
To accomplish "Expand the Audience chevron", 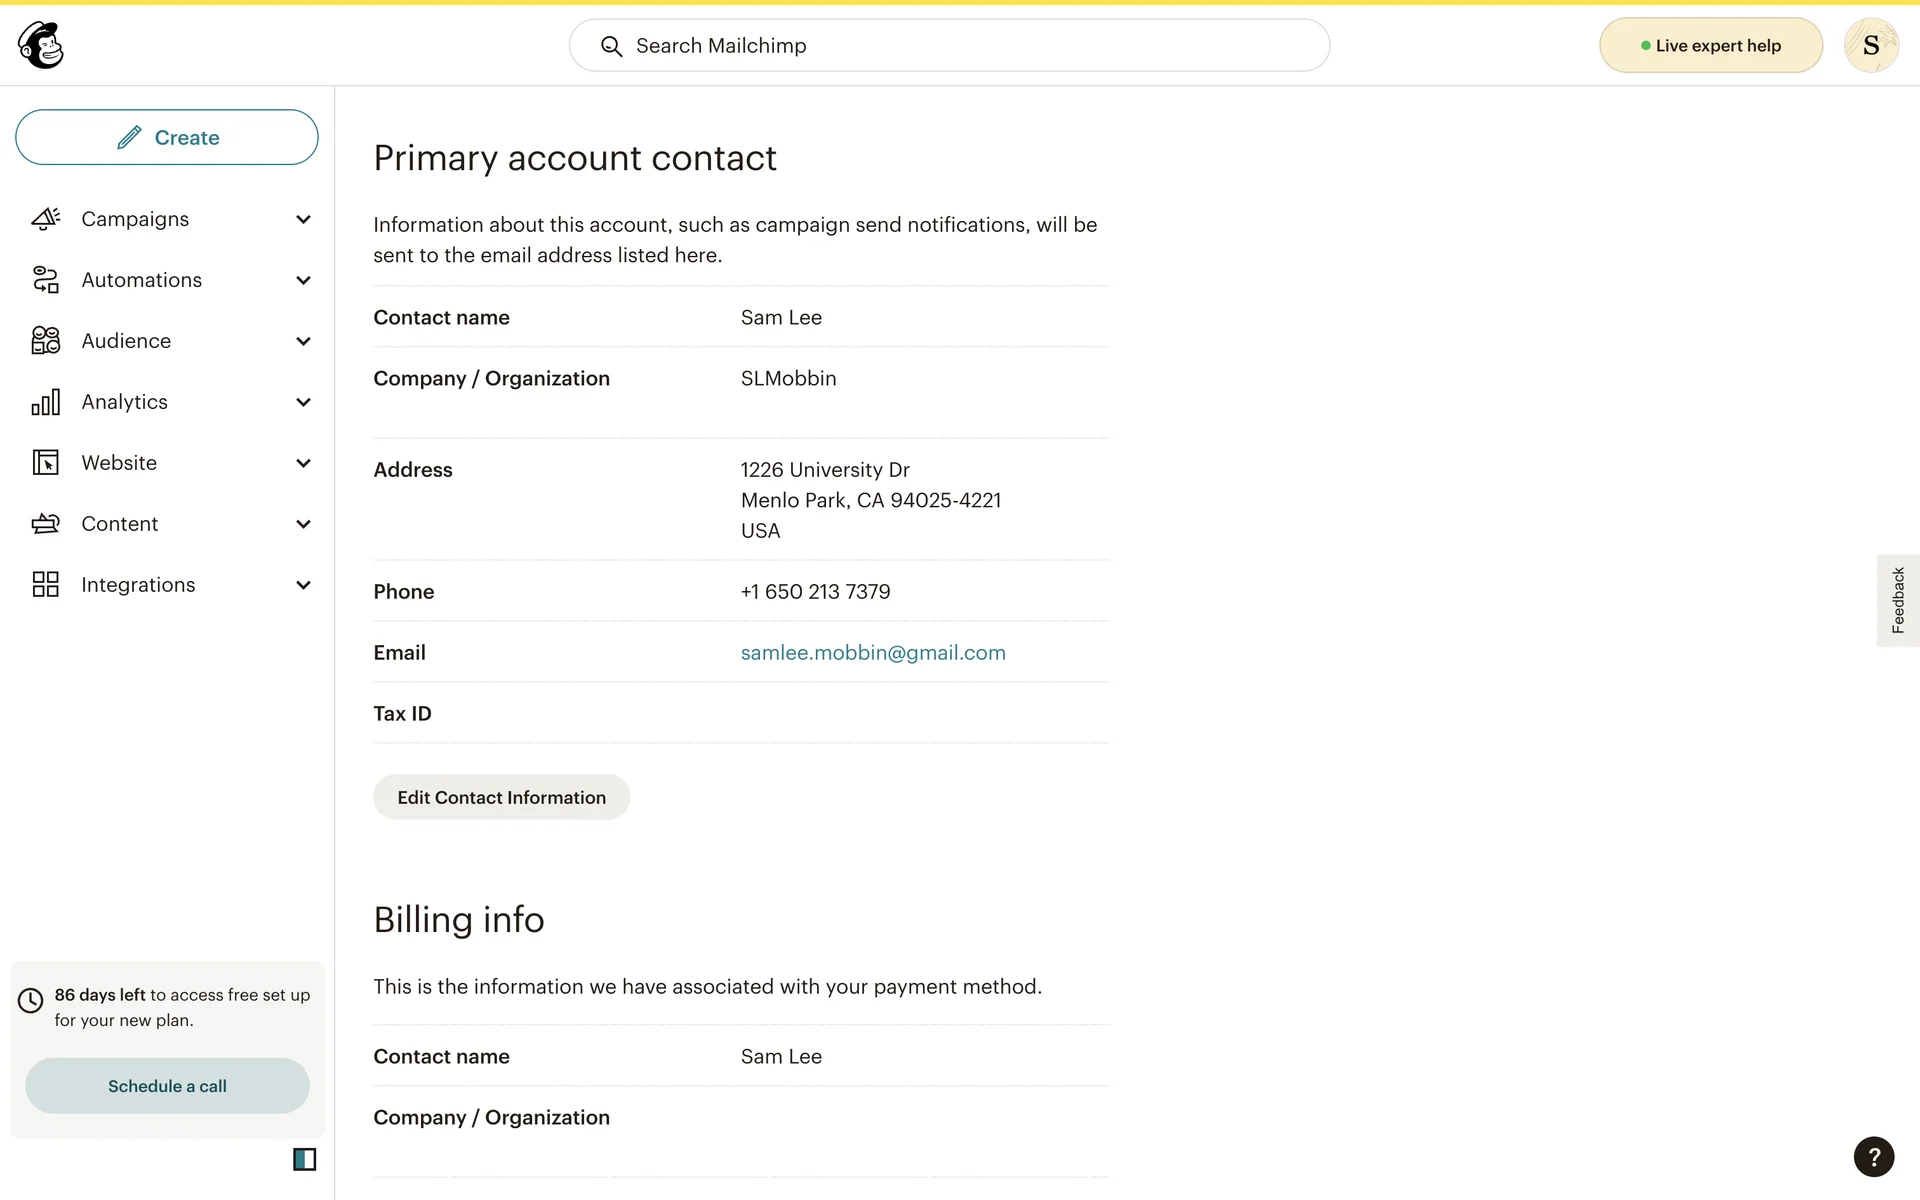I will [x=303, y=341].
